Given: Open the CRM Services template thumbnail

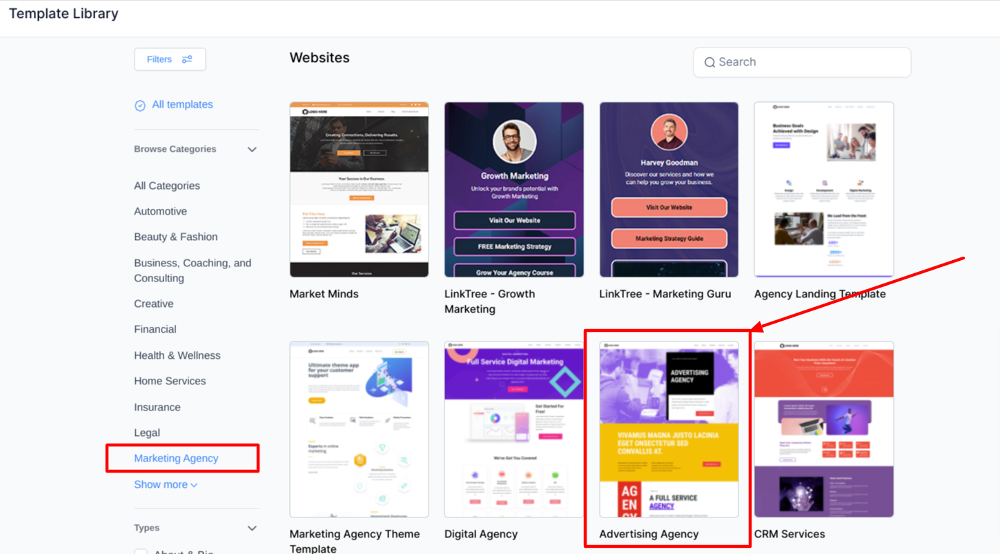Looking at the screenshot, I should [824, 429].
